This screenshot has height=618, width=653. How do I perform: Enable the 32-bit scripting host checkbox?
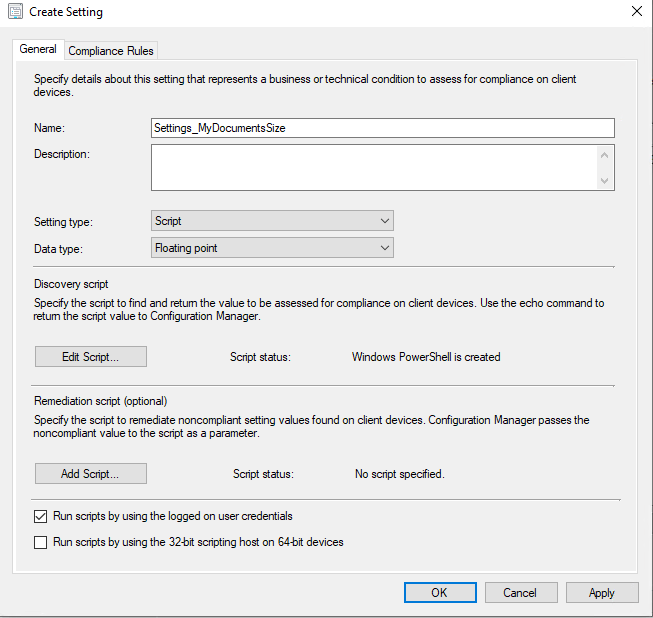coord(41,542)
